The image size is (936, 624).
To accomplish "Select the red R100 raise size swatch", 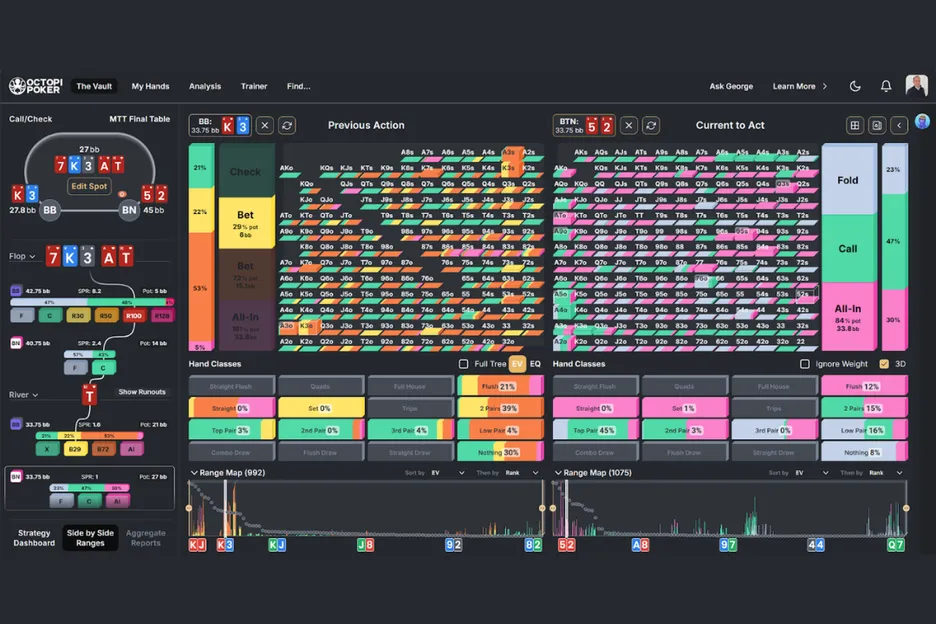I will point(133,316).
